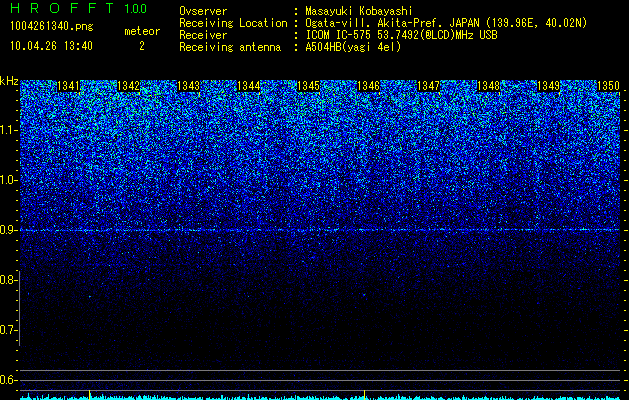Screen dimensions: 629x400
Task: Click the bright meteor echo dot under 1346
Action: 364,294
